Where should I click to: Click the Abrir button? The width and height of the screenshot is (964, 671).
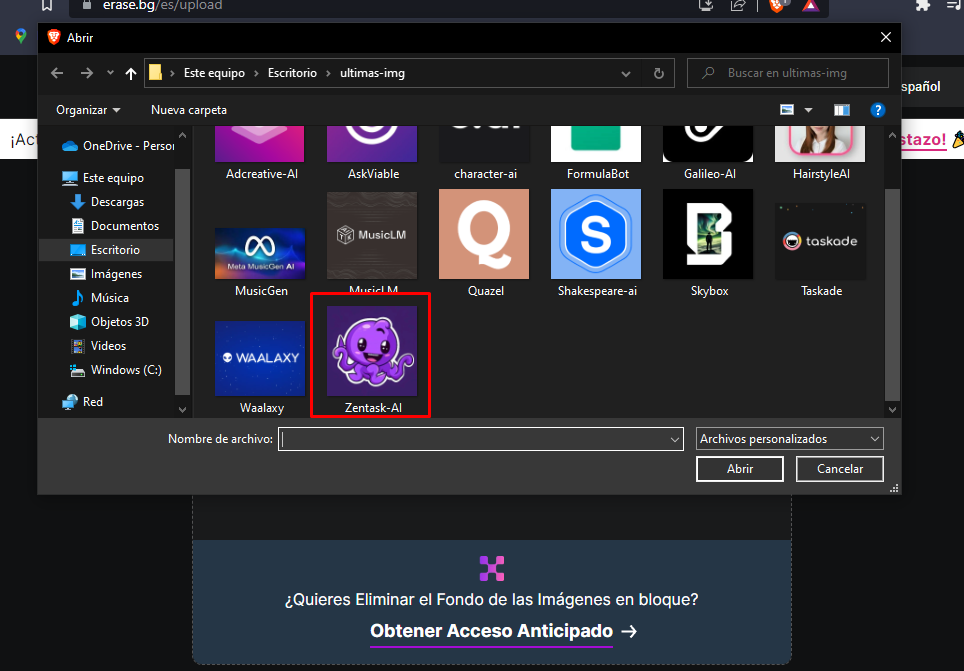tap(740, 469)
